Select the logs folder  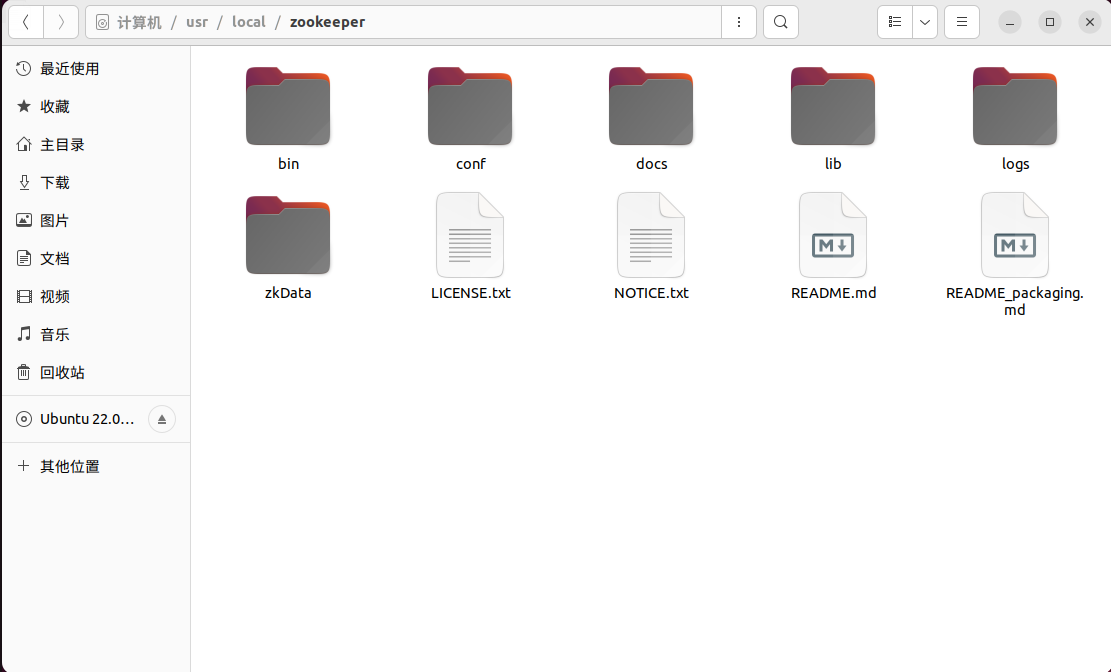tap(1015, 106)
